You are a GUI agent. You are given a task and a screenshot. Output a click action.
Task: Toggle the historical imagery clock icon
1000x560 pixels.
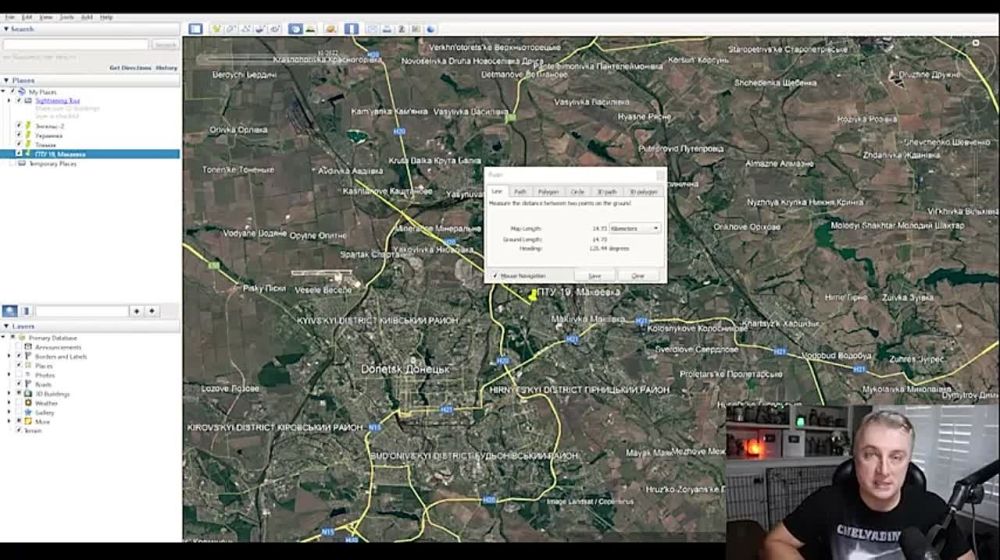tap(295, 29)
